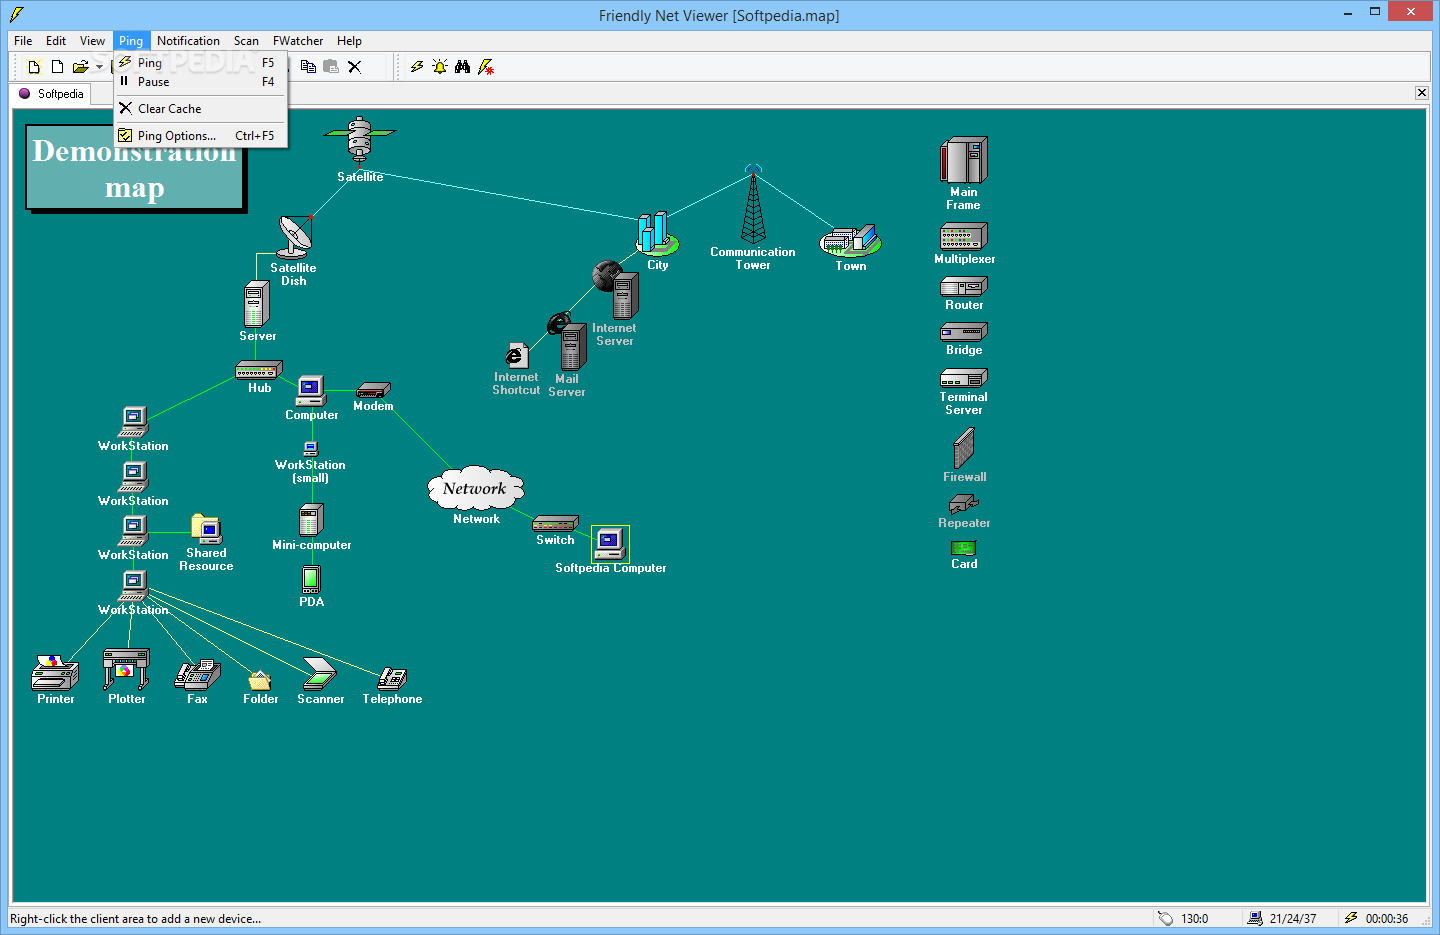The width and height of the screenshot is (1440, 935).
Task: Select the Satellite device icon
Action: 360,140
